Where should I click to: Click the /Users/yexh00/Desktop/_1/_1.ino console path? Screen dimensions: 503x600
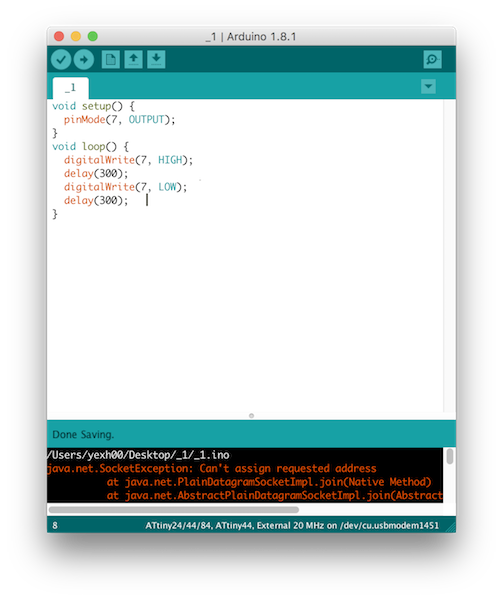pyautogui.click(x=138, y=455)
